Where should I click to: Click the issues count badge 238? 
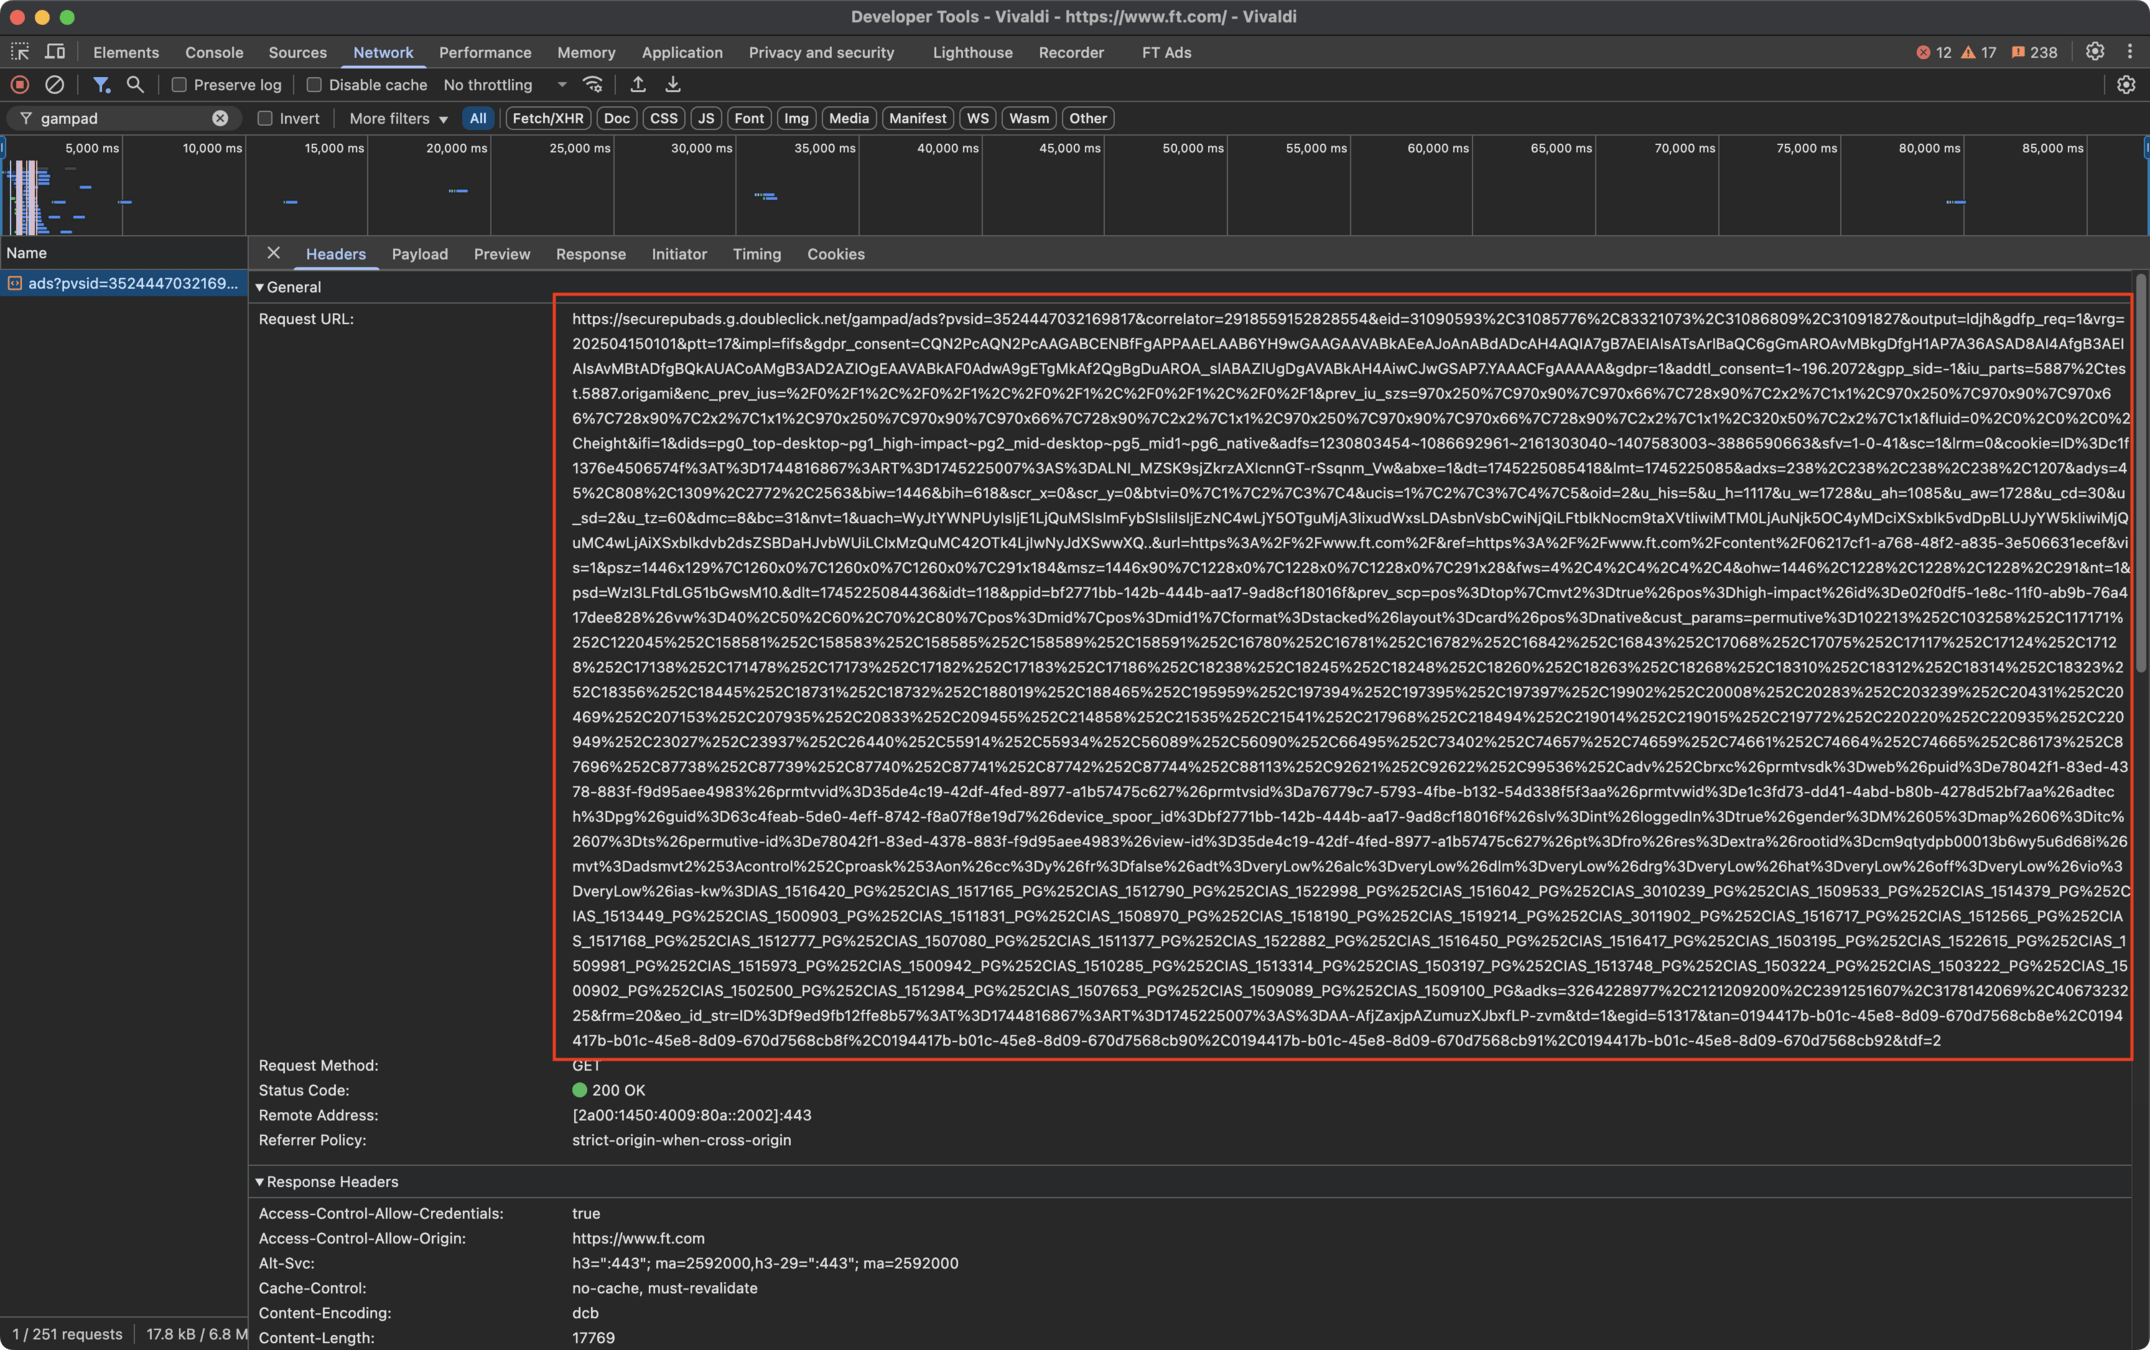(x=2034, y=52)
